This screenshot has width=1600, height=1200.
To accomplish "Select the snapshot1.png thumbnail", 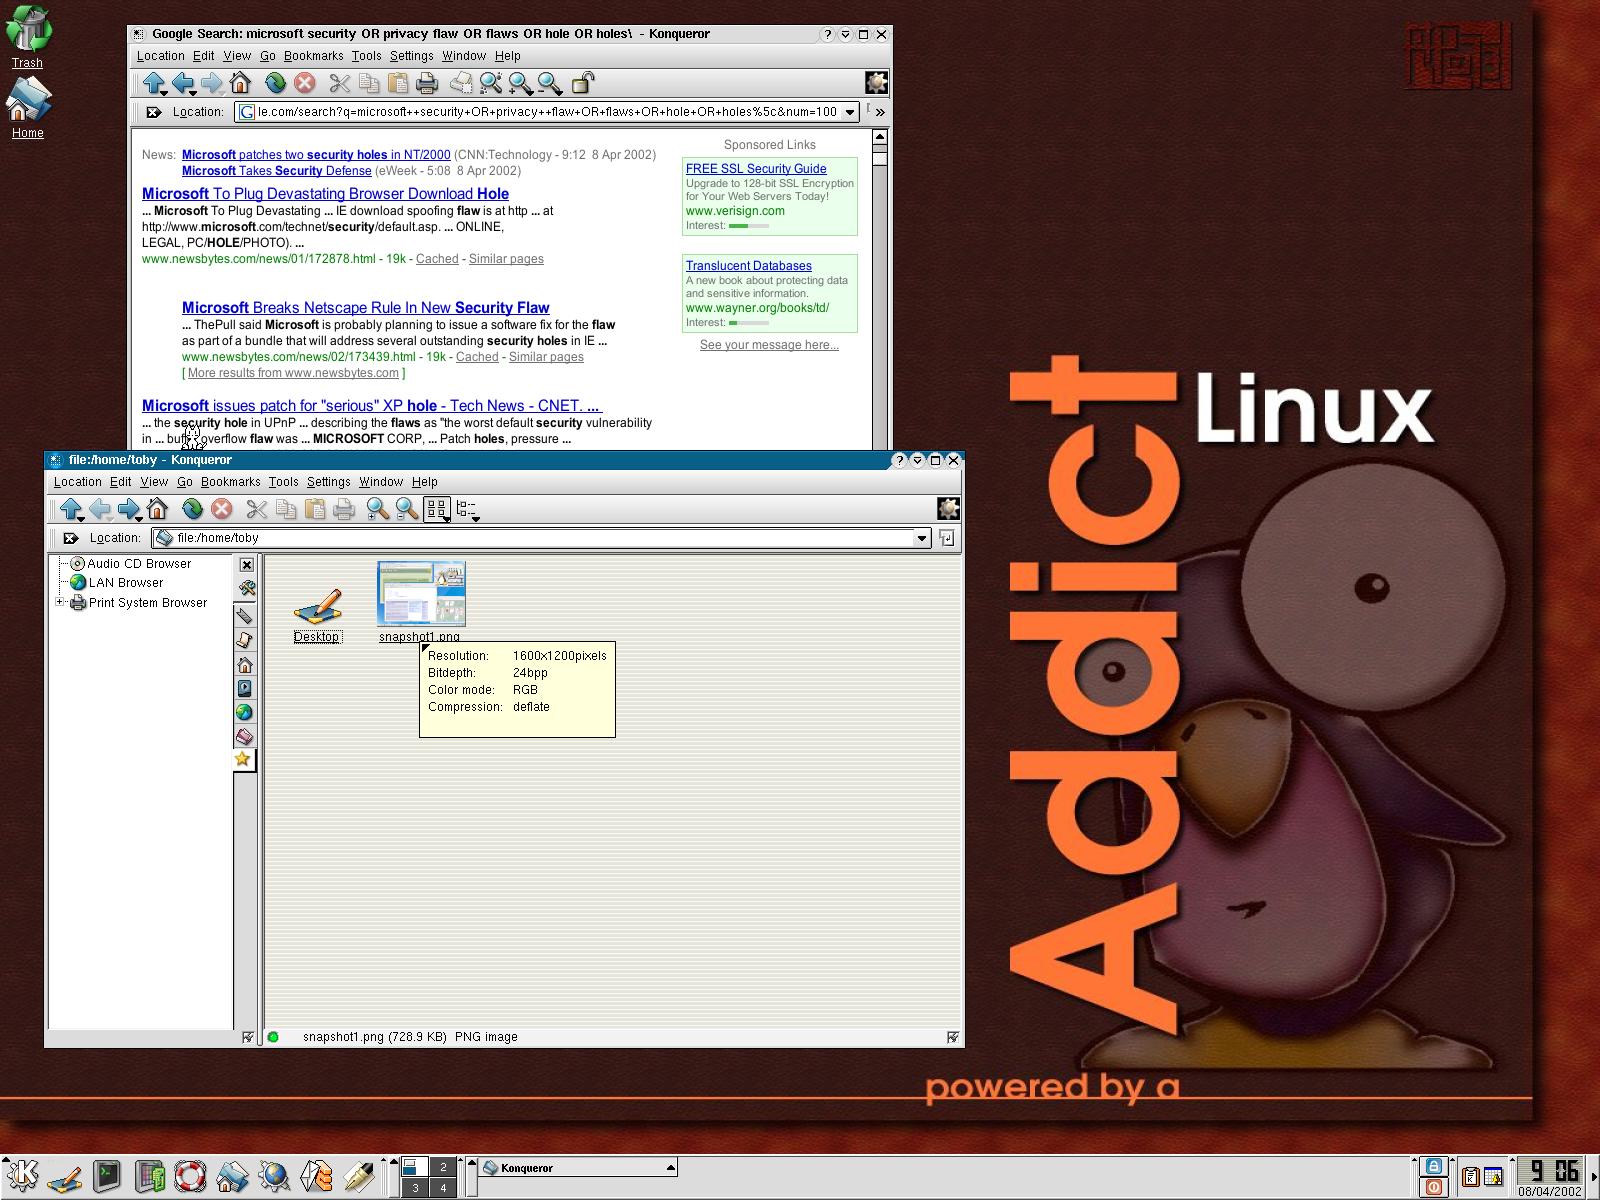I will (x=421, y=594).
